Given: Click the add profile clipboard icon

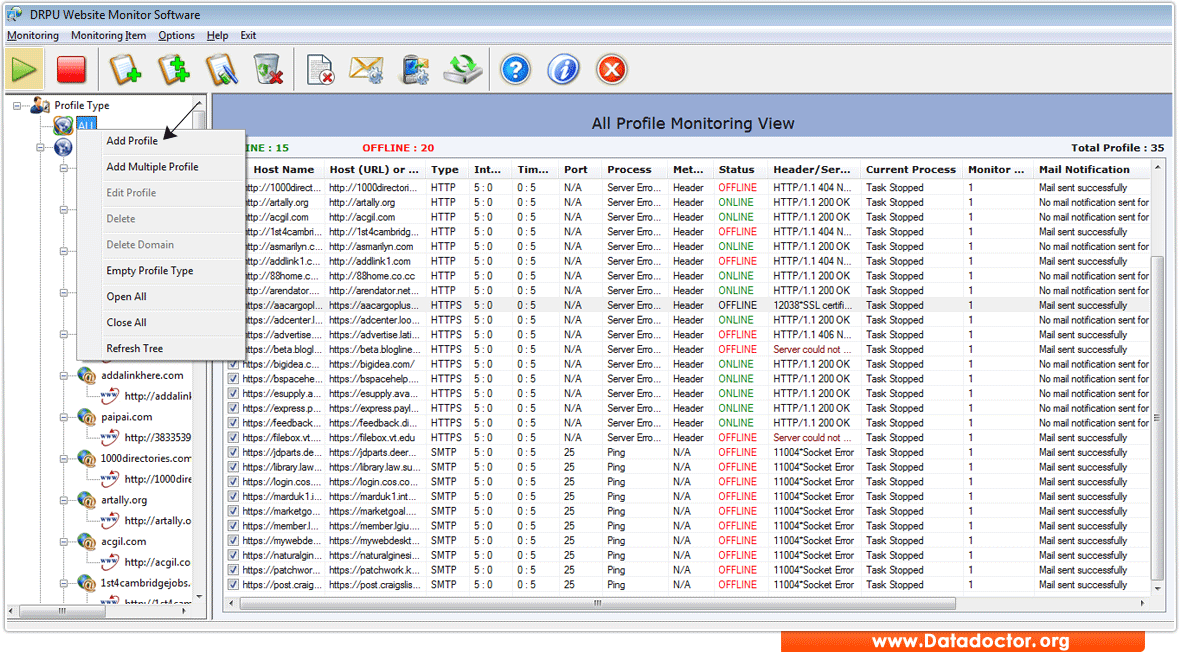Looking at the screenshot, I should pyautogui.click(x=125, y=70).
